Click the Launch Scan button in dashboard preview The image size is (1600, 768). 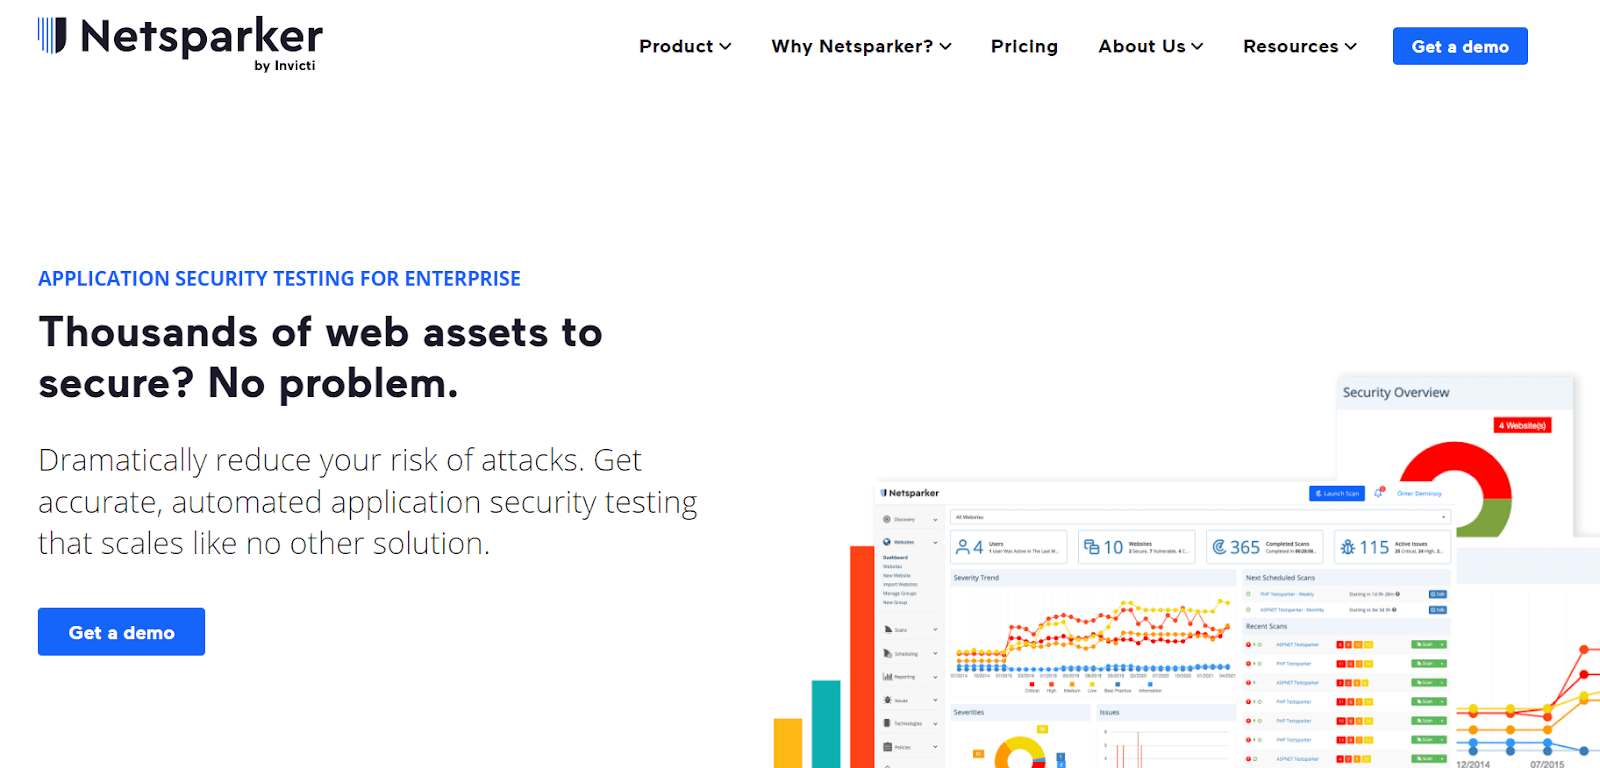(1337, 493)
